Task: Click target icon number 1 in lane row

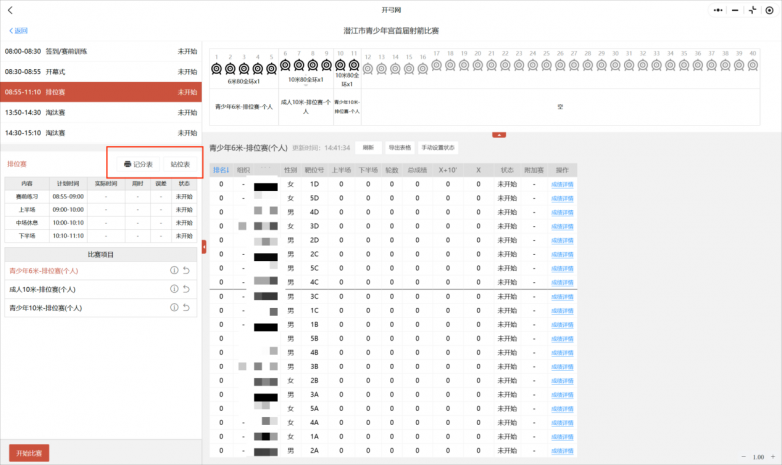Action: tap(216, 68)
